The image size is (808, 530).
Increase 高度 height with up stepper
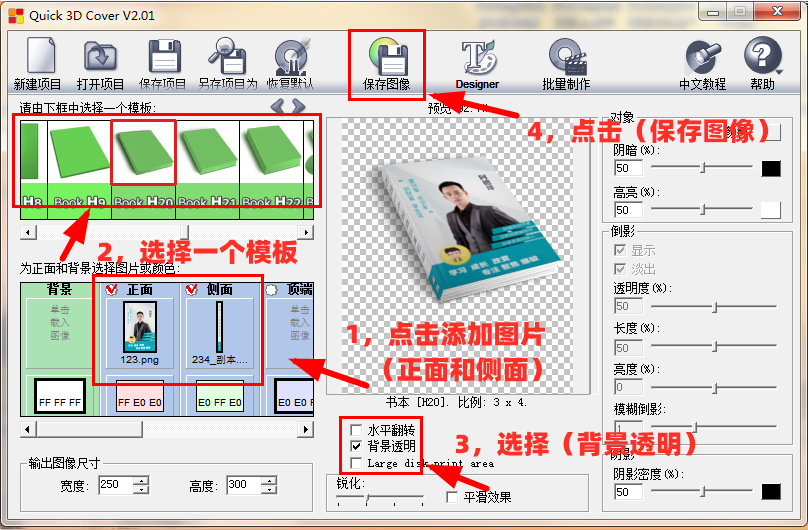pos(268,480)
